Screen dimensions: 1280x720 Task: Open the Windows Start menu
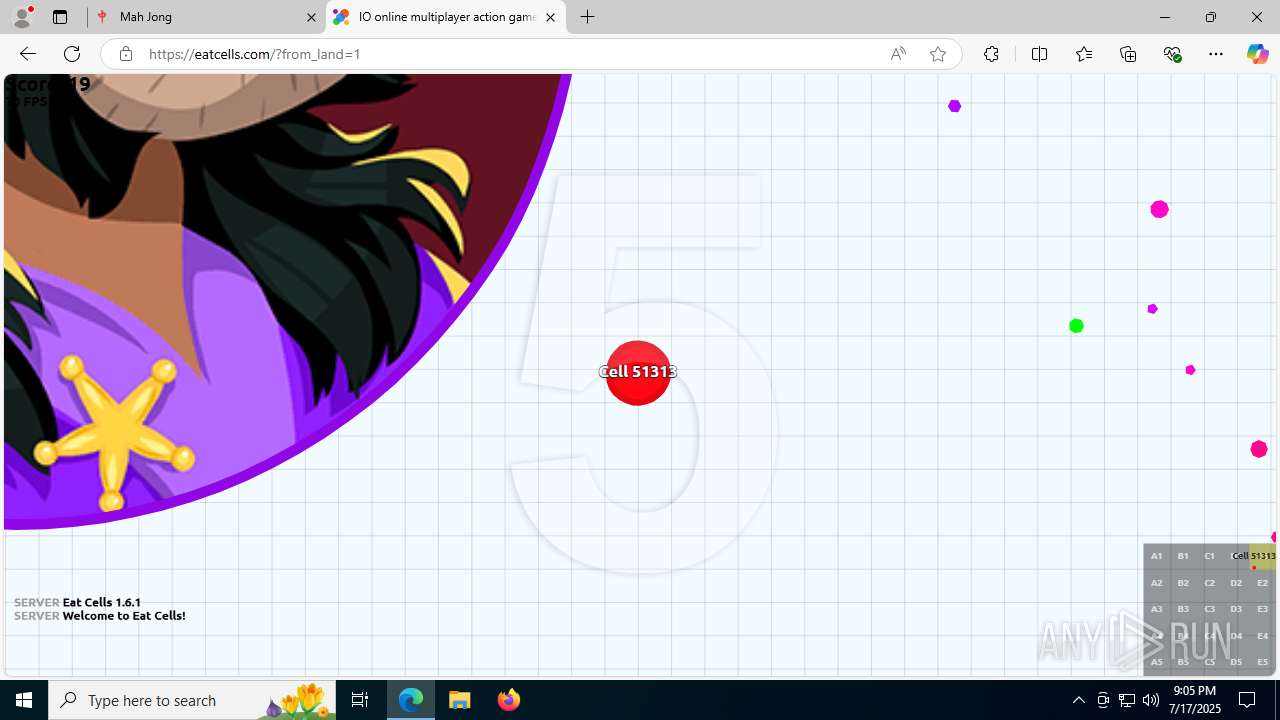point(24,700)
